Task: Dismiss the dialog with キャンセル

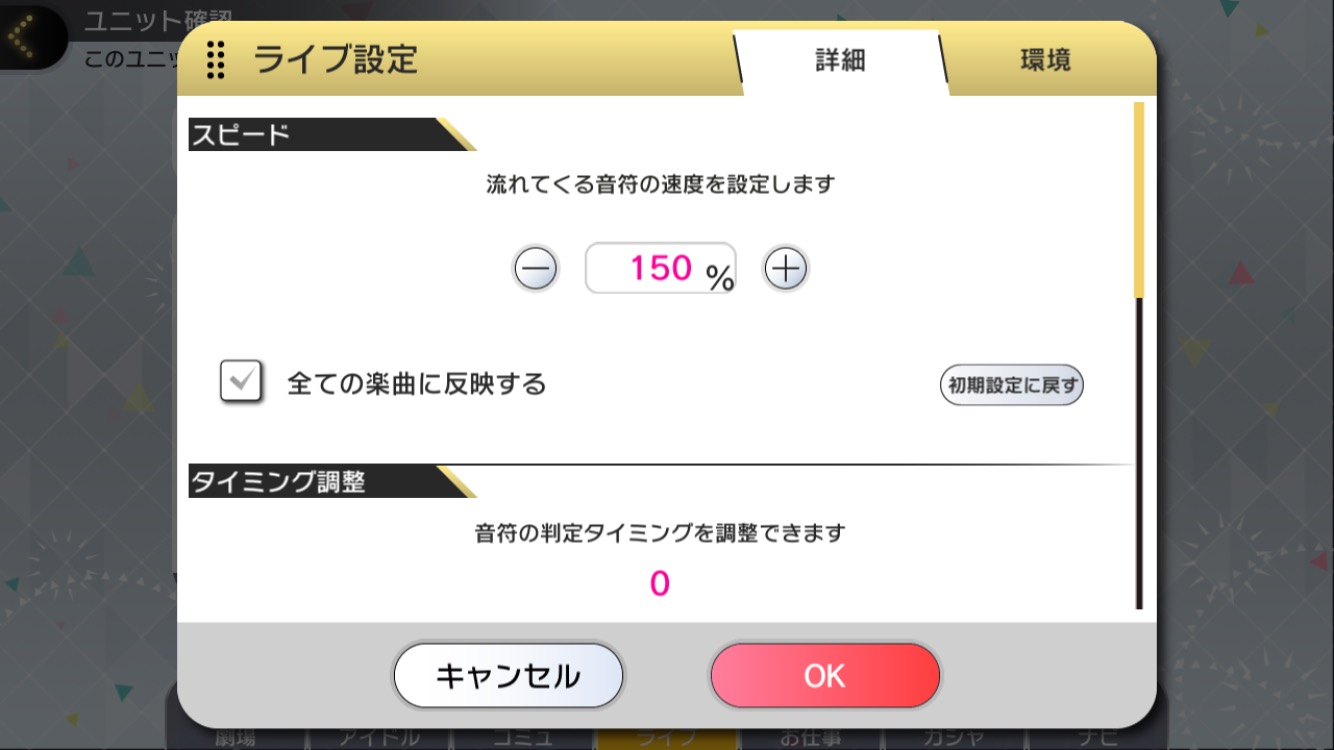Action: click(x=508, y=676)
